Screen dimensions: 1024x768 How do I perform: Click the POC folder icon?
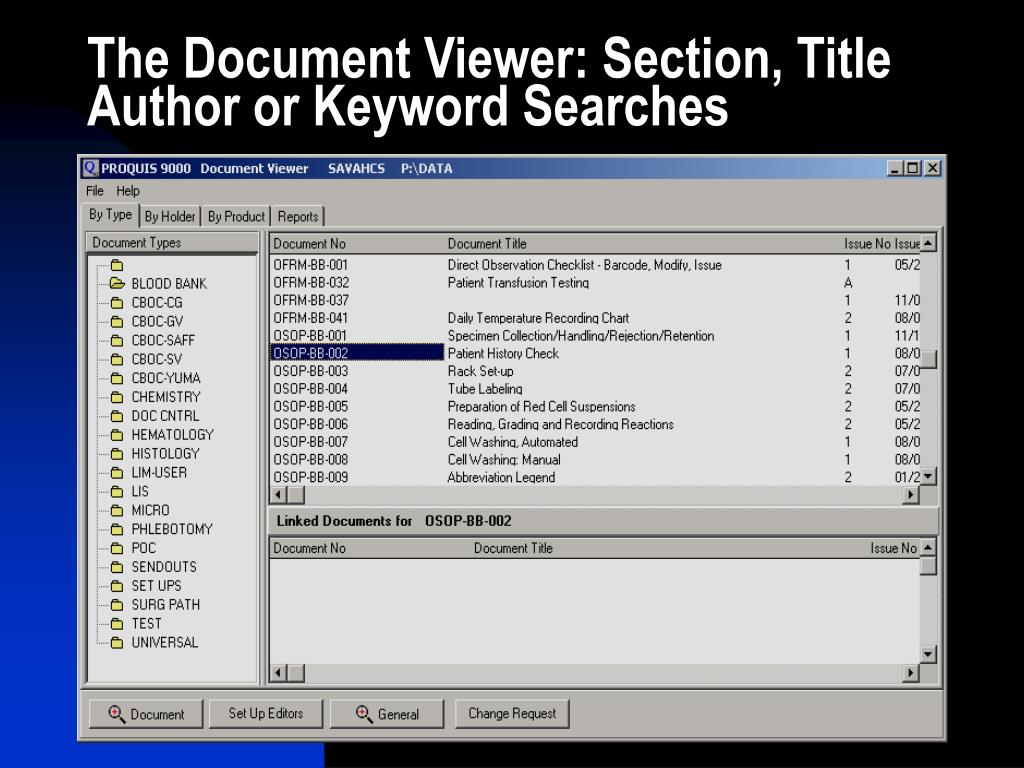click(117, 548)
